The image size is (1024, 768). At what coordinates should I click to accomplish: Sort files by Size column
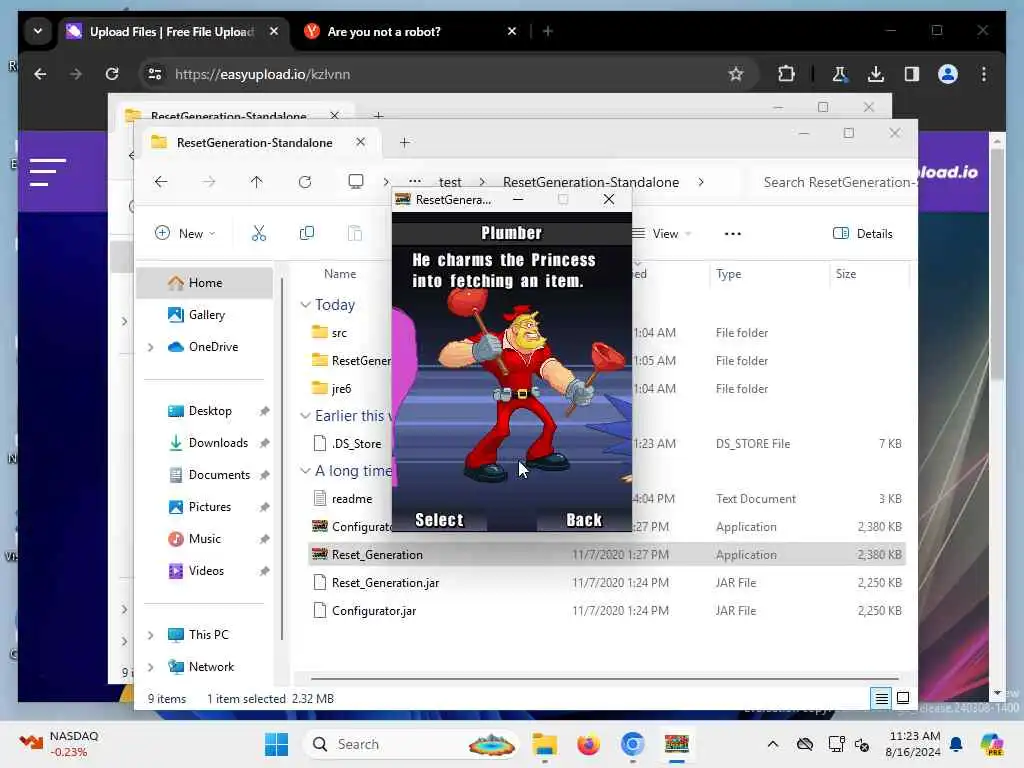[846, 274]
